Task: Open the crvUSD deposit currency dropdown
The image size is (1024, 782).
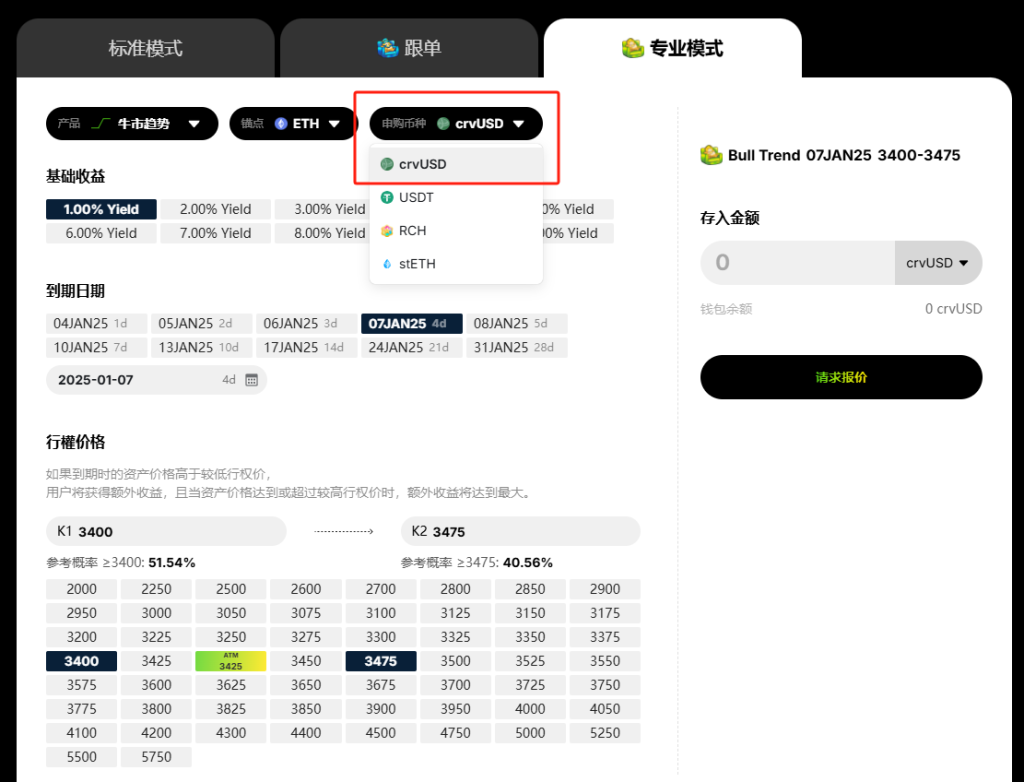Action: (x=938, y=263)
